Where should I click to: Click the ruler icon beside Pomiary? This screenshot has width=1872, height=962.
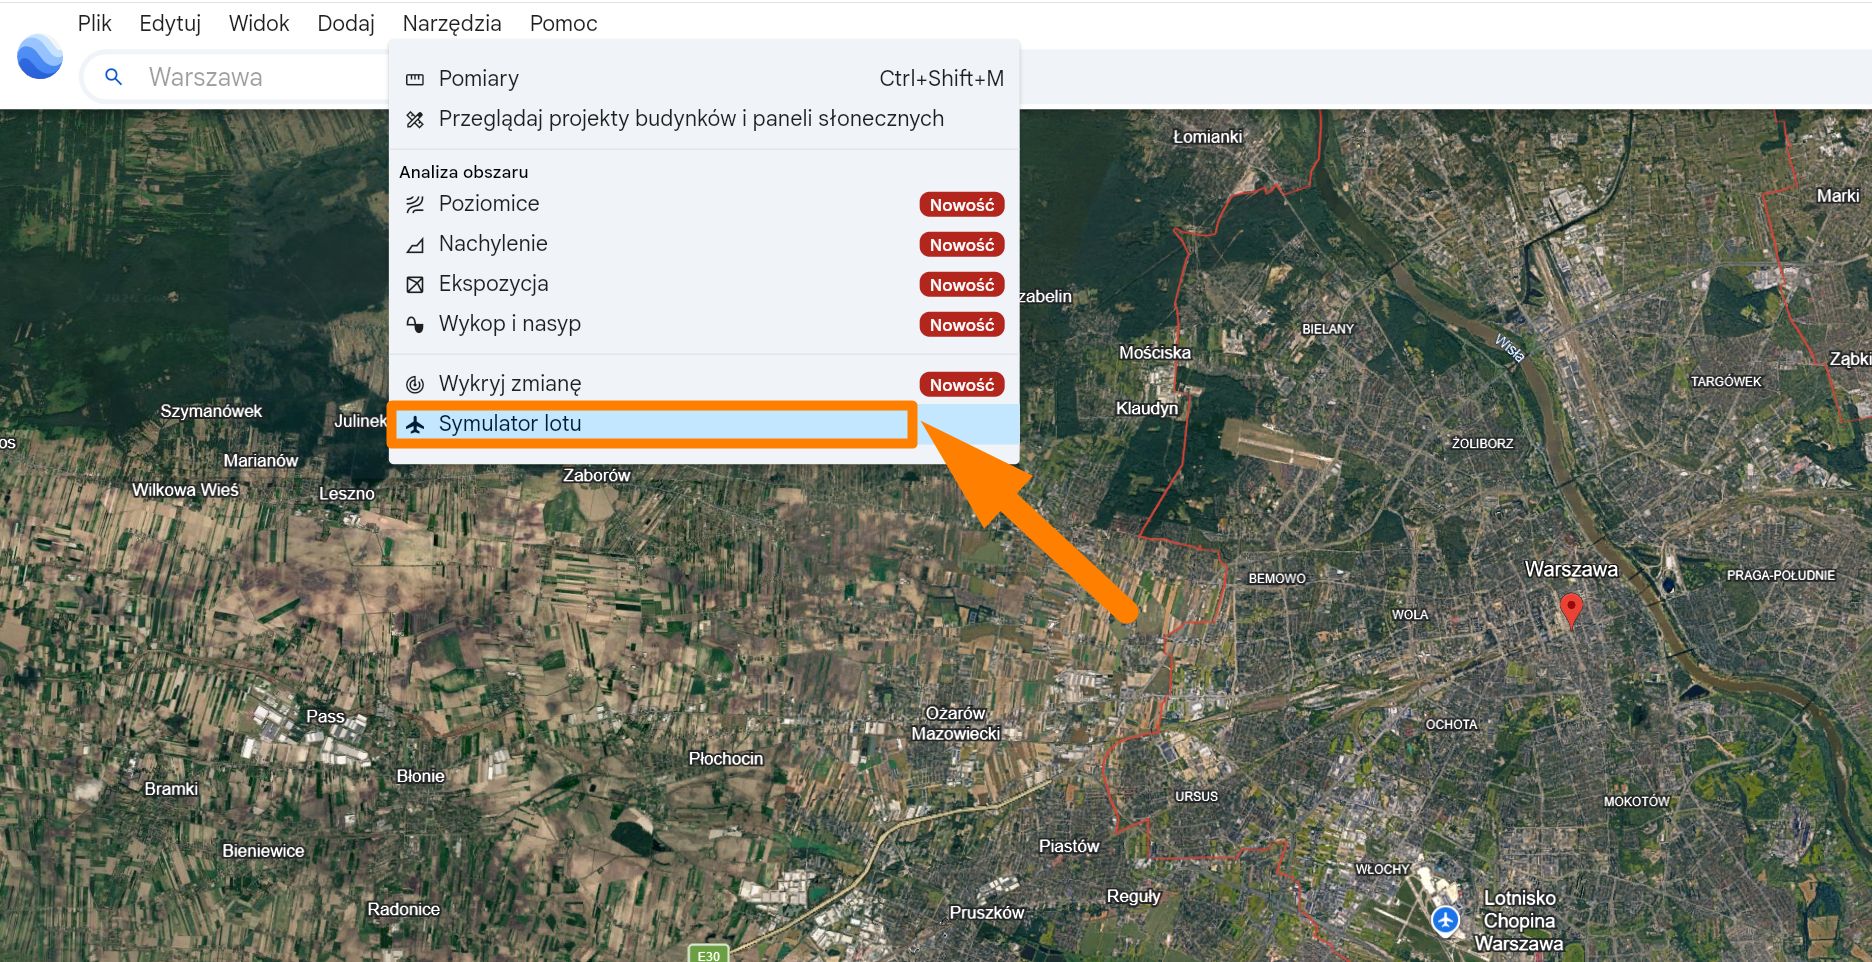[415, 79]
